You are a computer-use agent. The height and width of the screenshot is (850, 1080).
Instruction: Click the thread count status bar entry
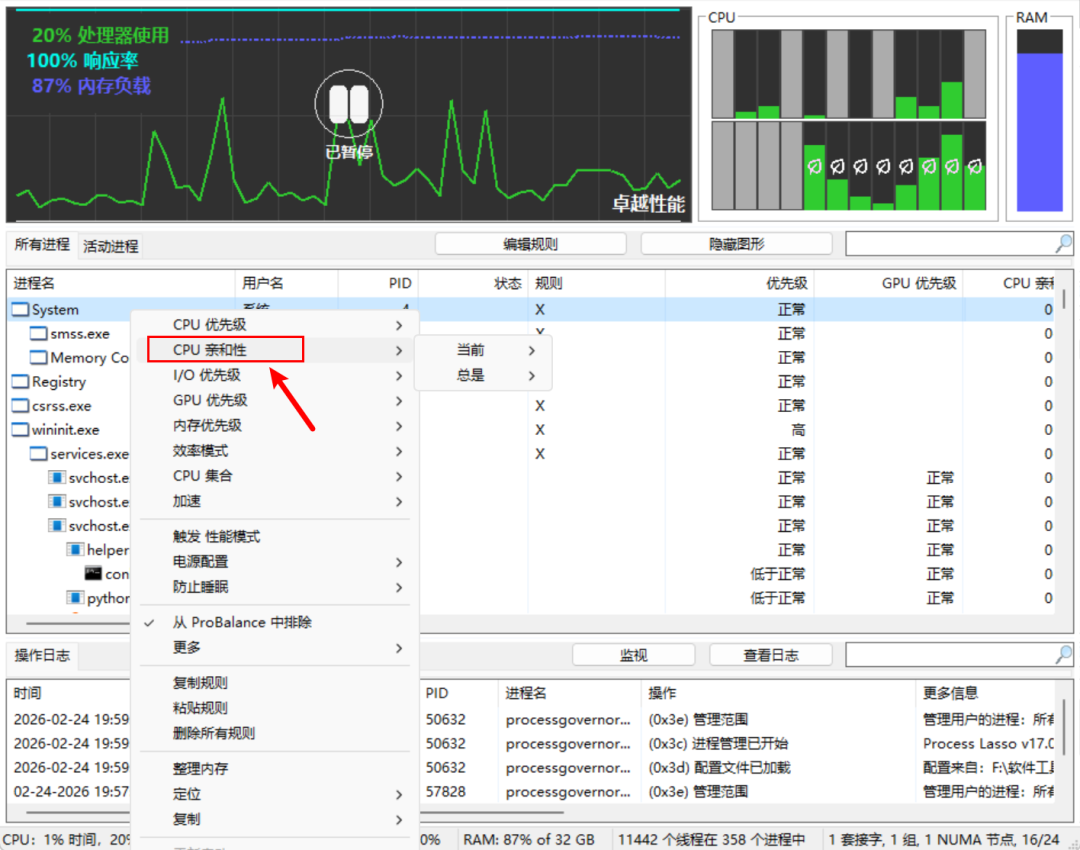[712, 840]
